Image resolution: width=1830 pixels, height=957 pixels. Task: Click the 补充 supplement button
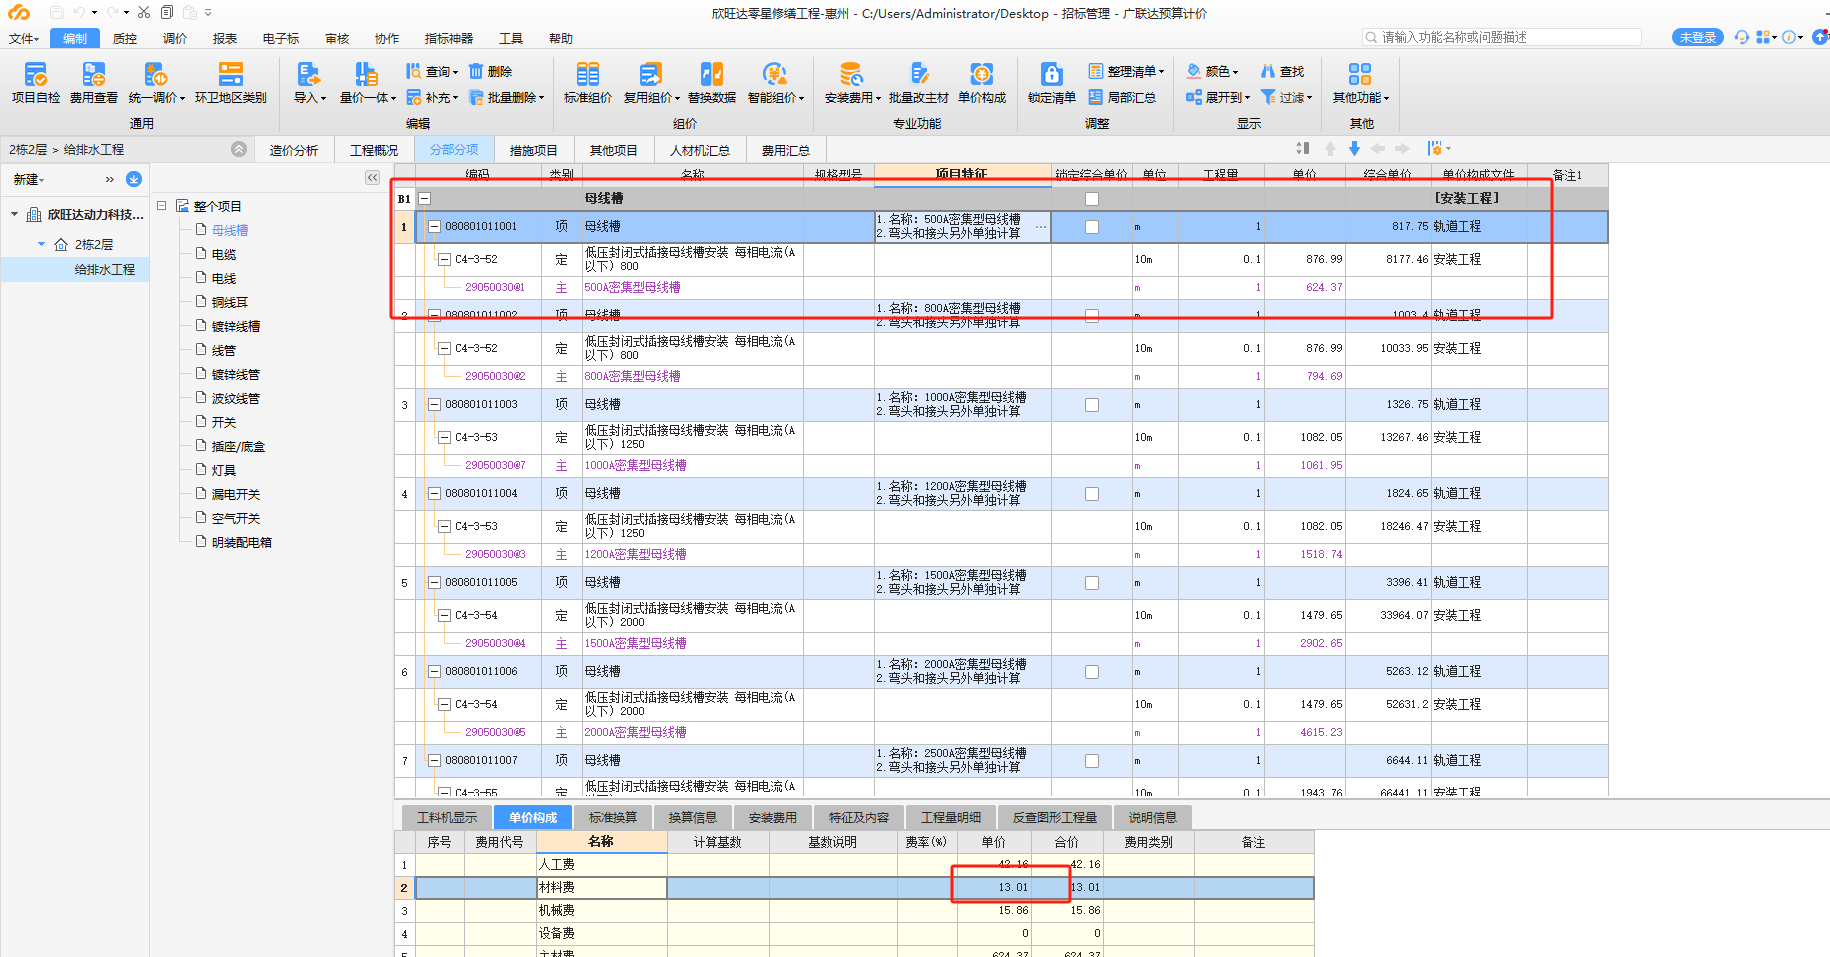point(432,97)
